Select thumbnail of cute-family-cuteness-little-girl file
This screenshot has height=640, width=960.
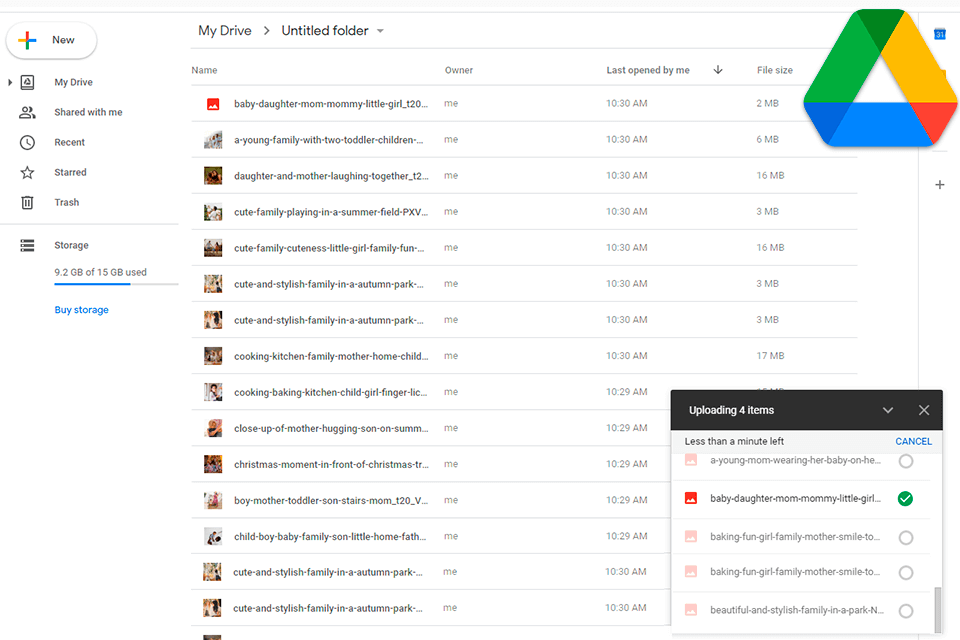coord(213,249)
